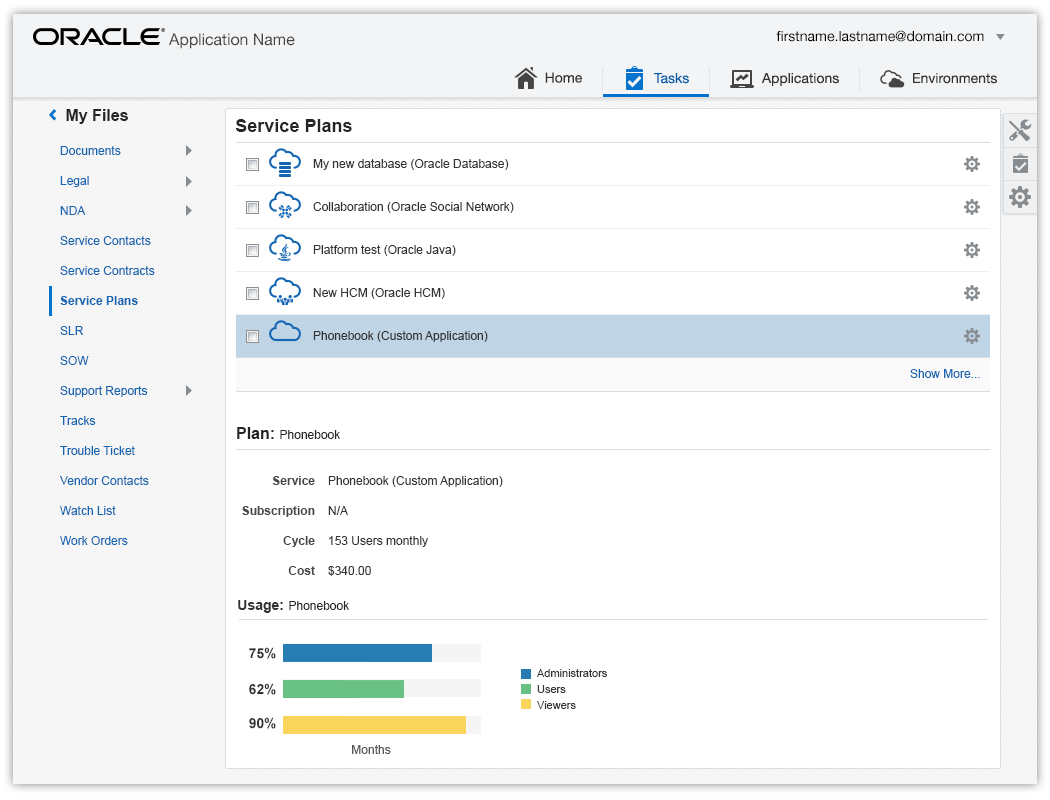Open the Work Orders link
Viewport: 1050px width, 800px height.
click(x=94, y=541)
